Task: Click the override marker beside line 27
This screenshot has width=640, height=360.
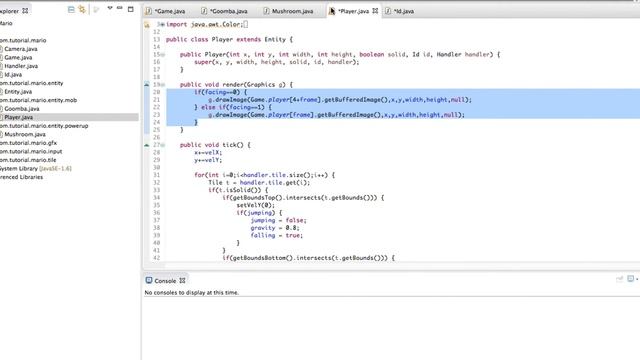Action: (x=147, y=145)
